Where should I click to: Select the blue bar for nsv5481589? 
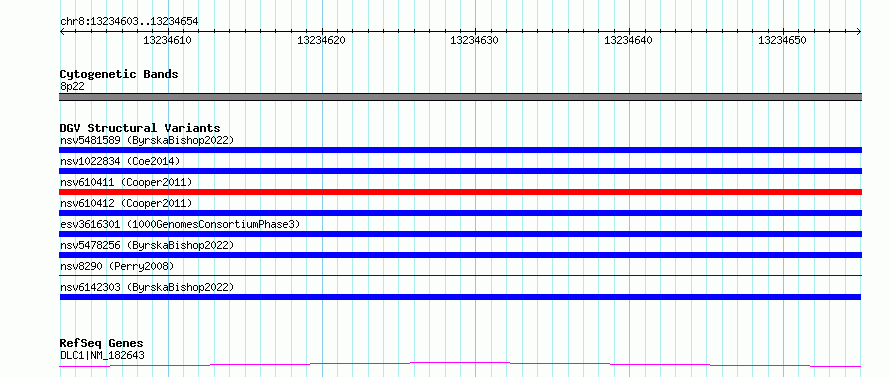460,150
